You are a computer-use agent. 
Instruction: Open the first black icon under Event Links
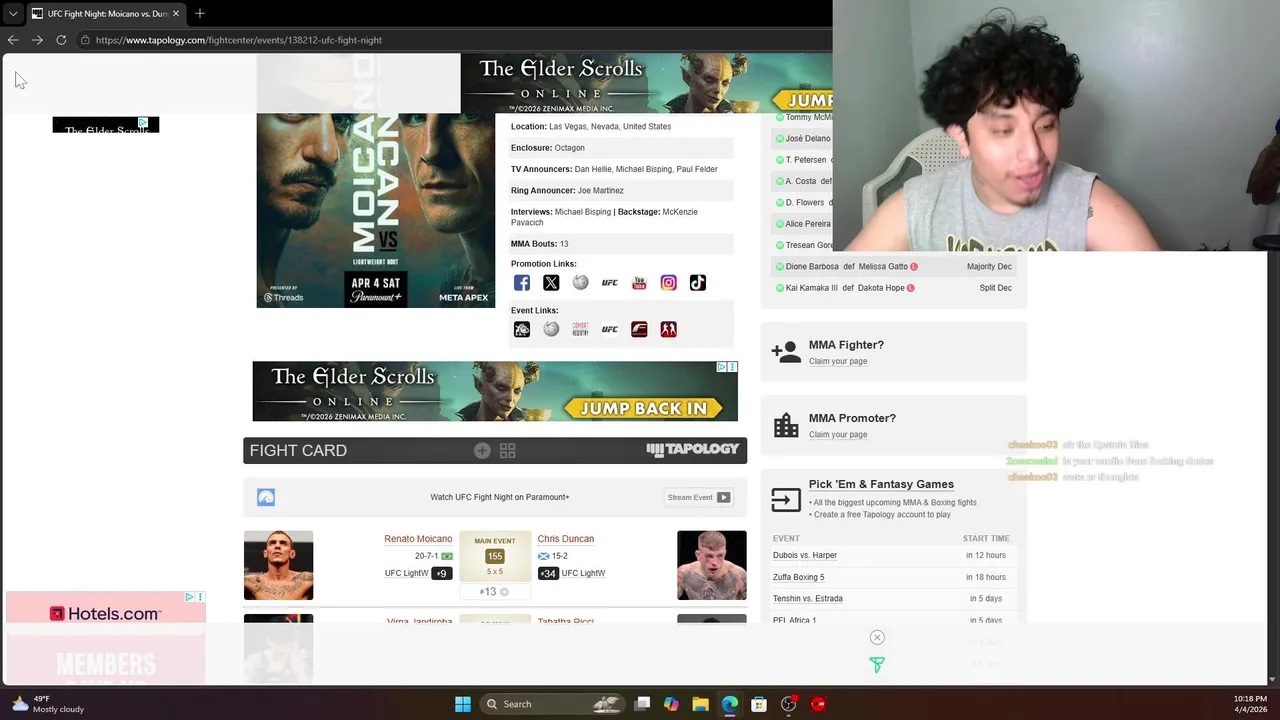(522, 329)
